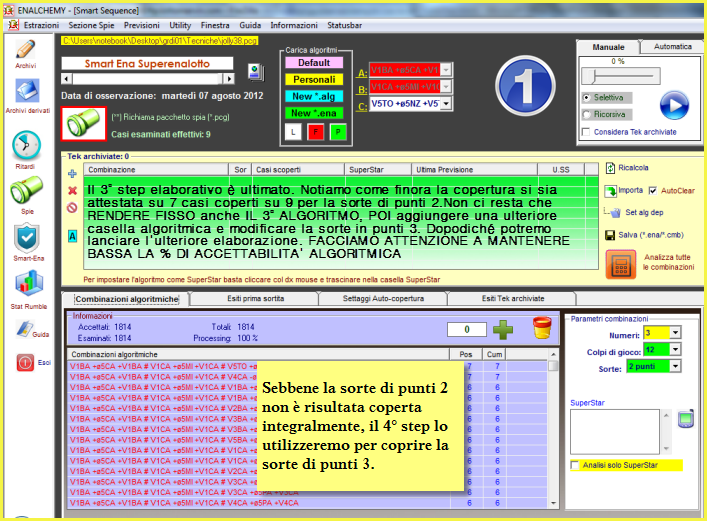Click the cyan A icon in list toolbar
Image resolution: width=707 pixels, height=521 pixels.
72,236
